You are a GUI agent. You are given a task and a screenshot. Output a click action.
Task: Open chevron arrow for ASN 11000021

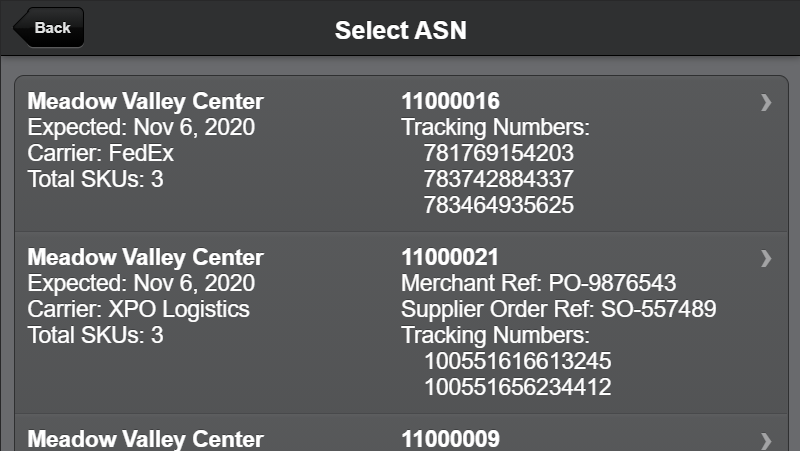[766, 258]
